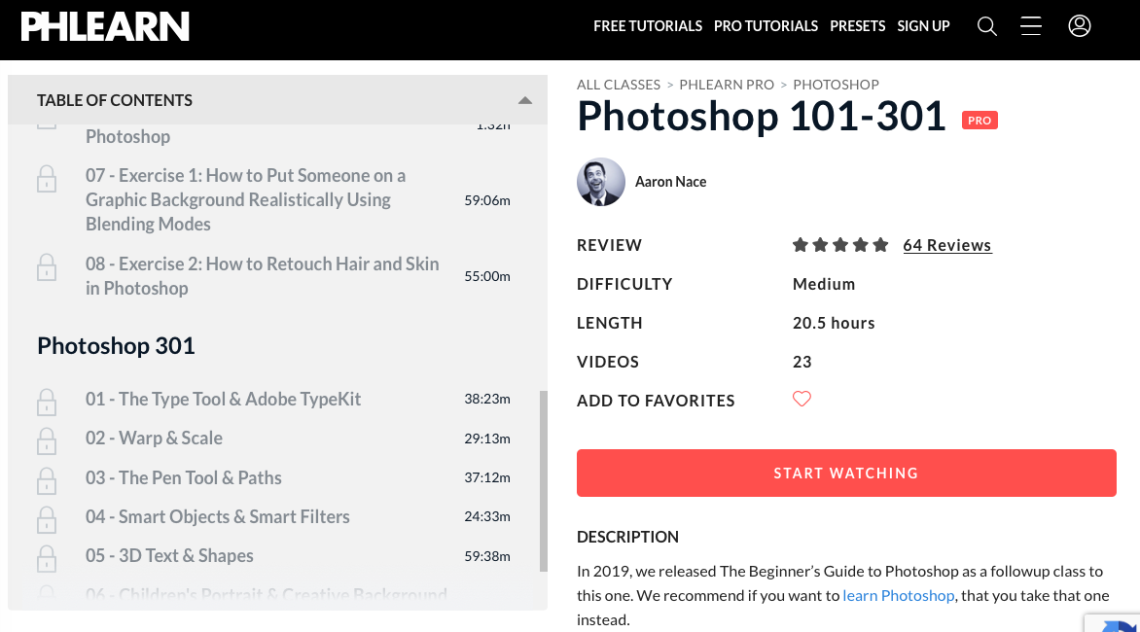Click the 59:38m duration text

click(487, 556)
